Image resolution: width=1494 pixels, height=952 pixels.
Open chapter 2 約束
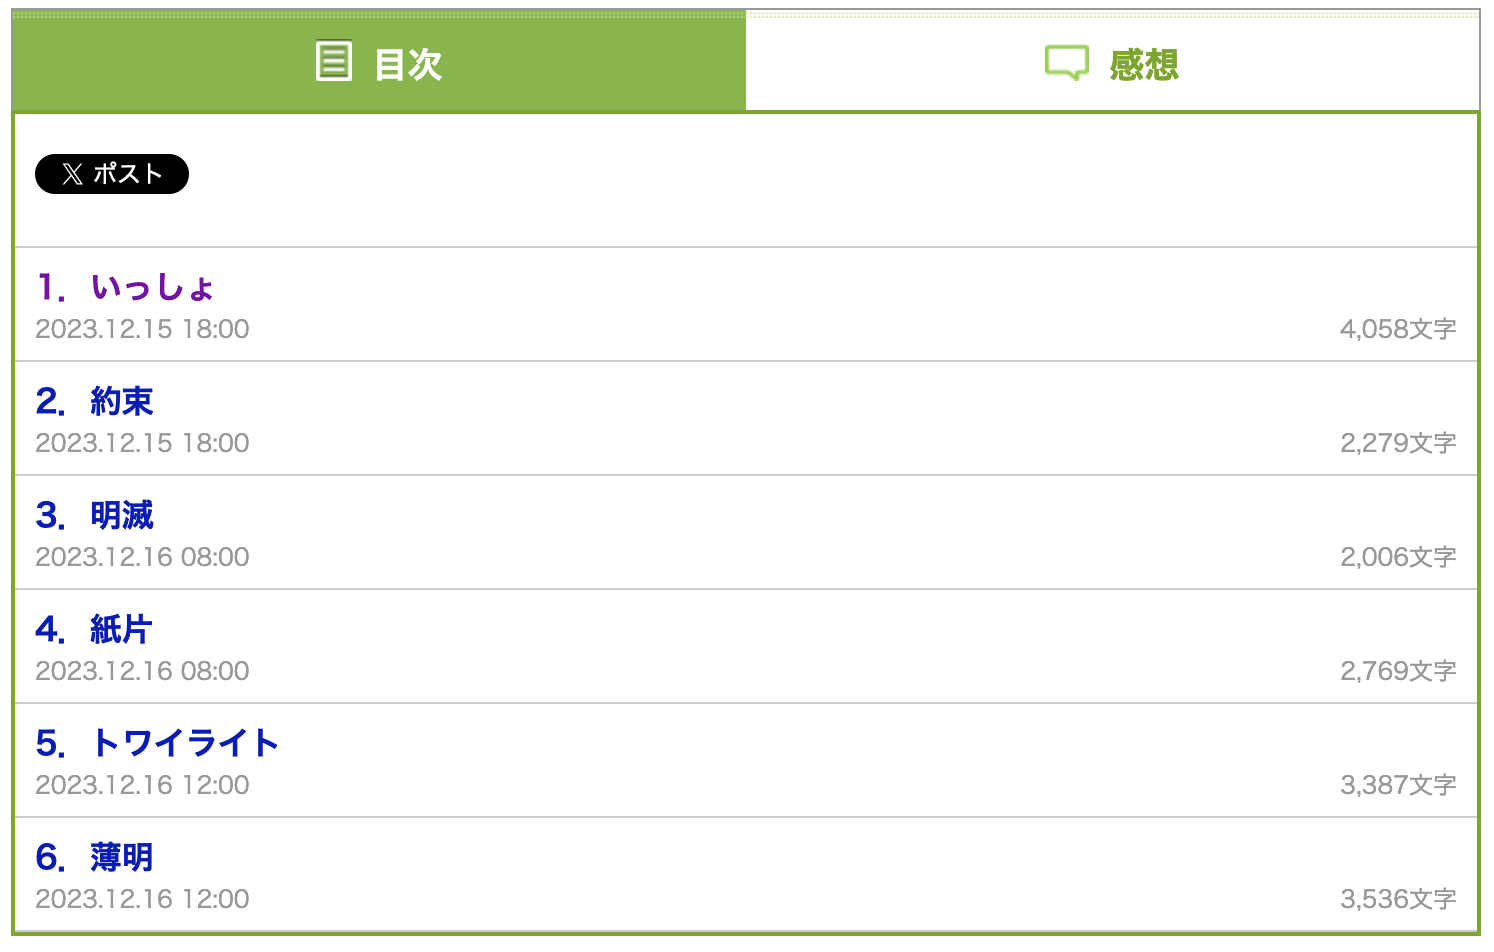click(x=95, y=401)
